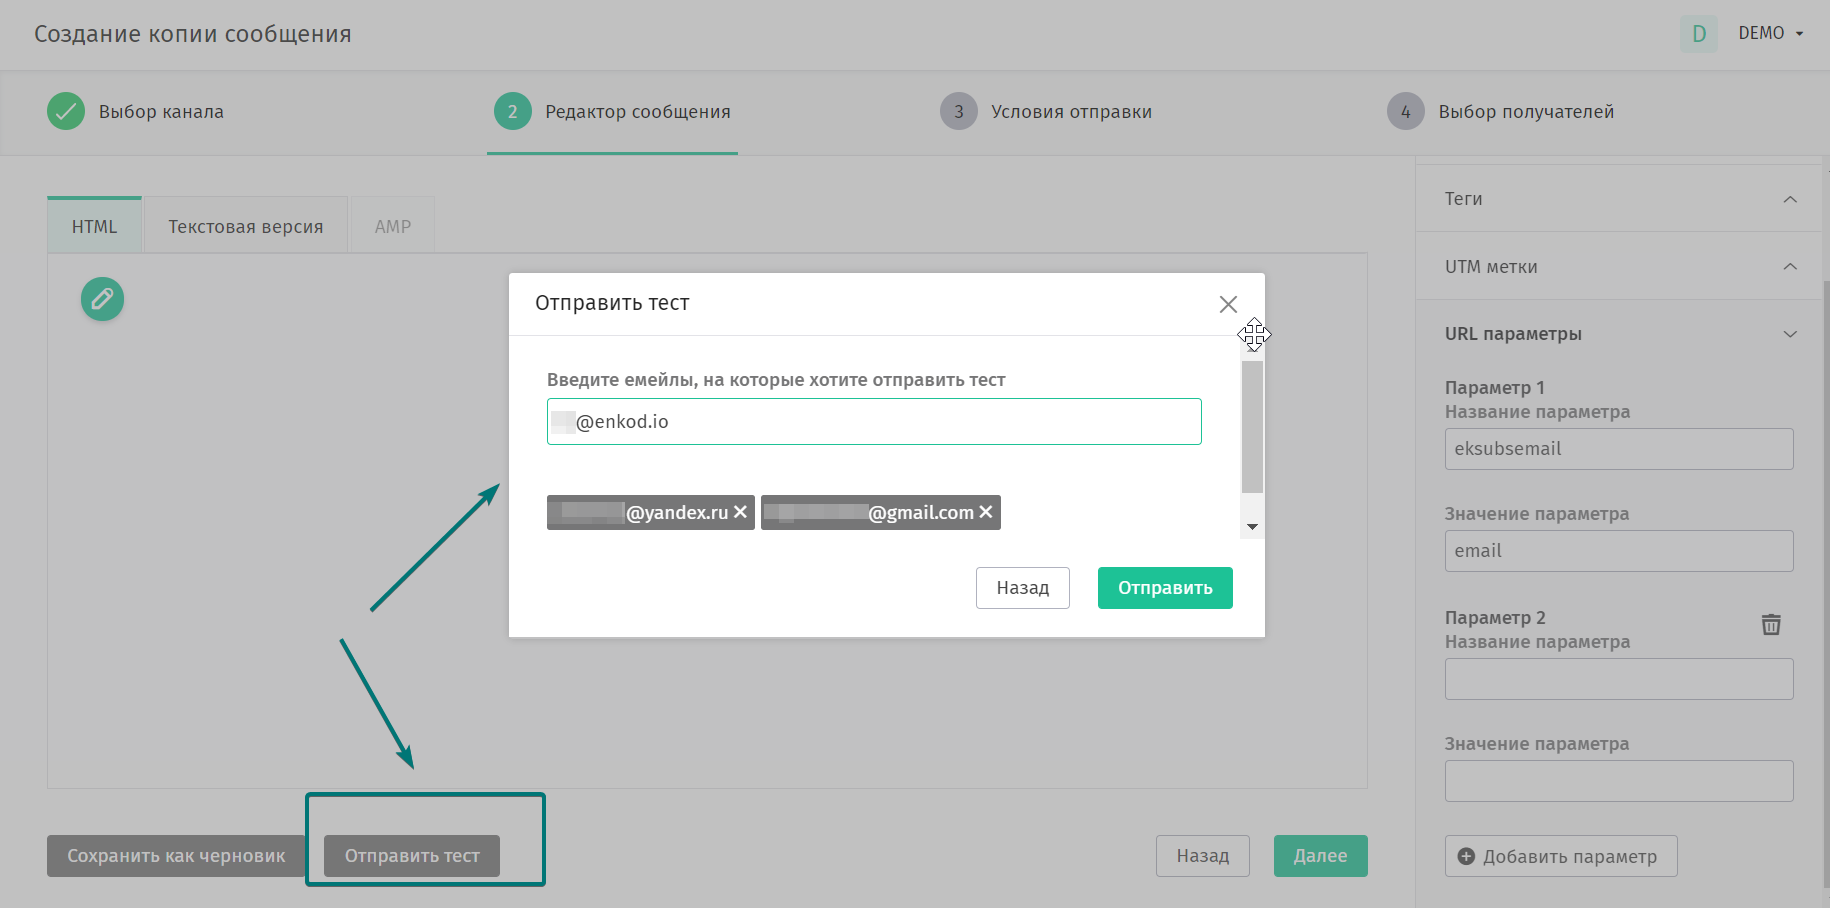Open the DEMO account dropdown
Viewport: 1830px width, 908px height.
(1771, 33)
